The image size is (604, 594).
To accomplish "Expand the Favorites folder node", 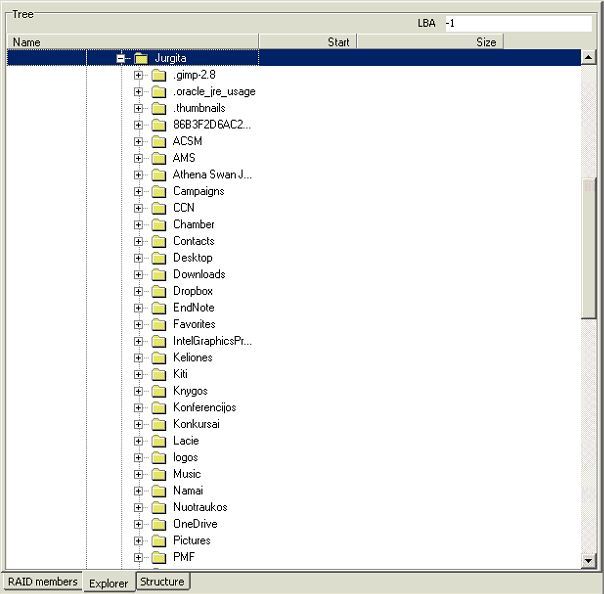I will pos(138,324).
